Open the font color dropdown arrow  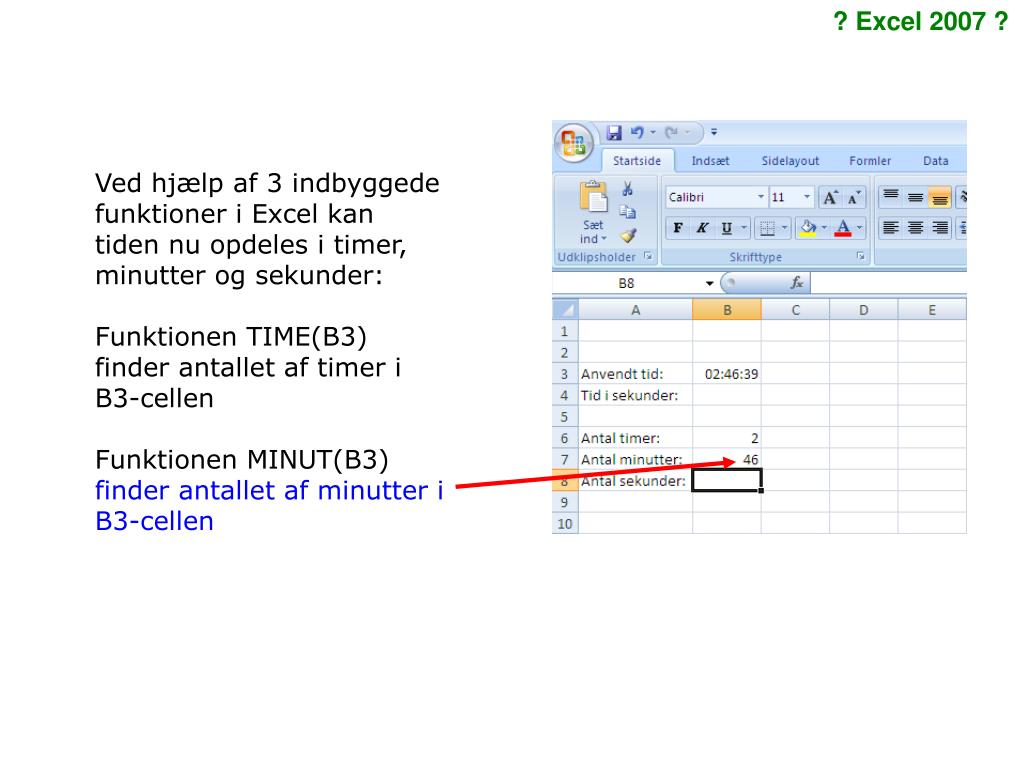859,228
